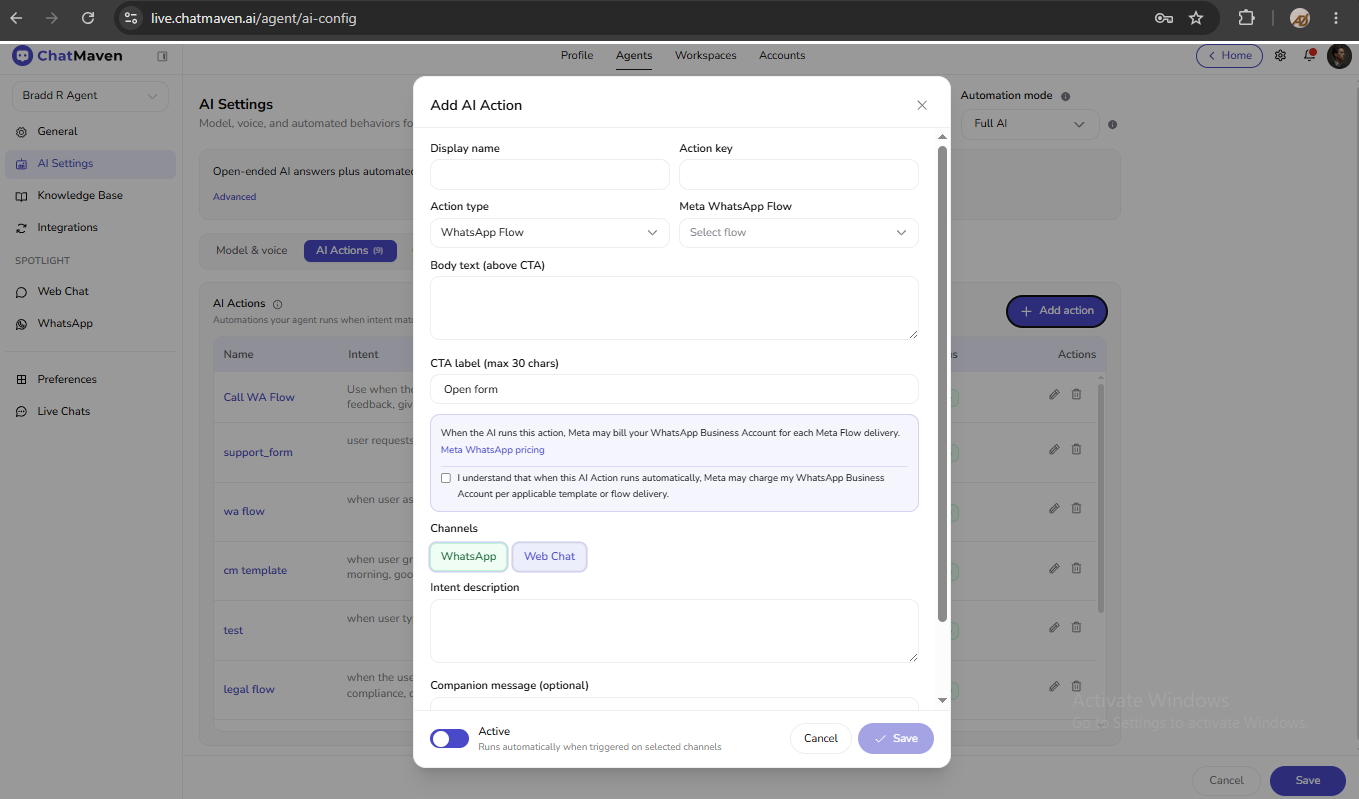Bookmark this page with star icon
The height and width of the screenshot is (799, 1359).
tap(1196, 18)
